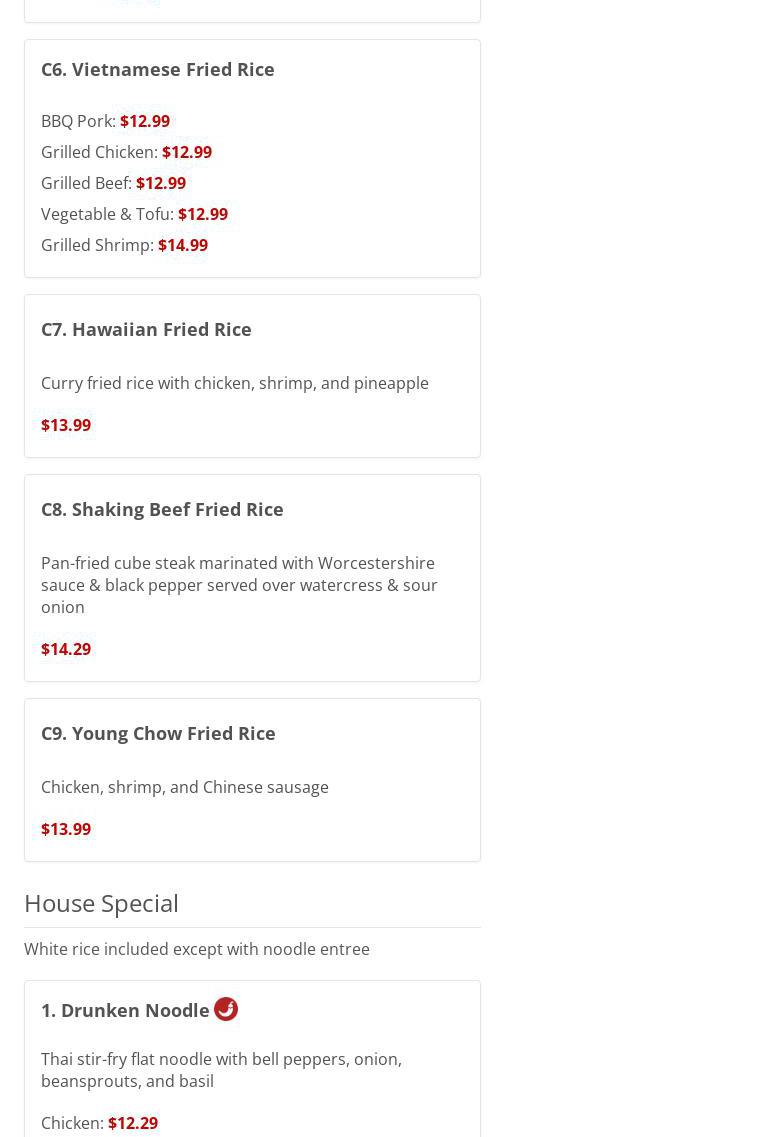
Task: Select the C7. Hawaiian Fried Rice title
Action: (x=146, y=329)
